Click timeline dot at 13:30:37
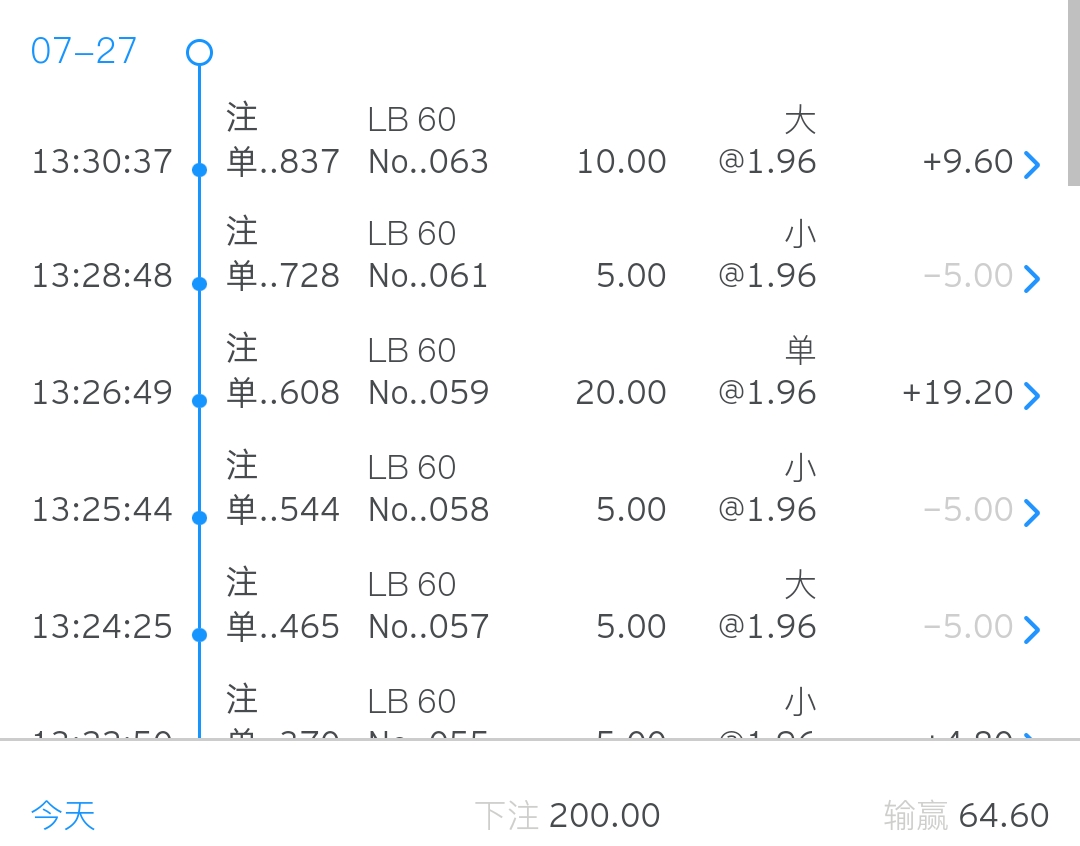Screen dimensions: 1080x846 click(199, 169)
